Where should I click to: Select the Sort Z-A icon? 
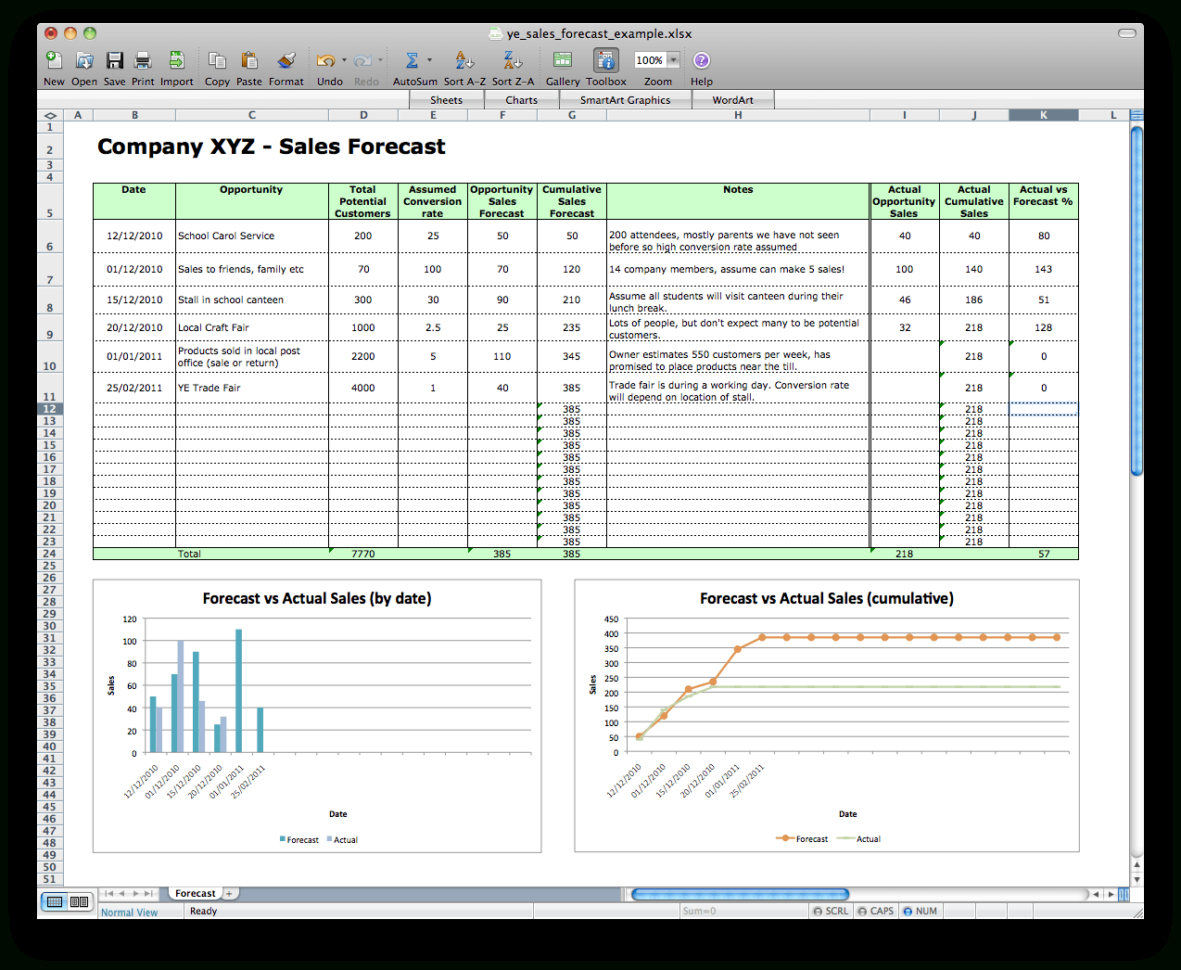point(511,60)
